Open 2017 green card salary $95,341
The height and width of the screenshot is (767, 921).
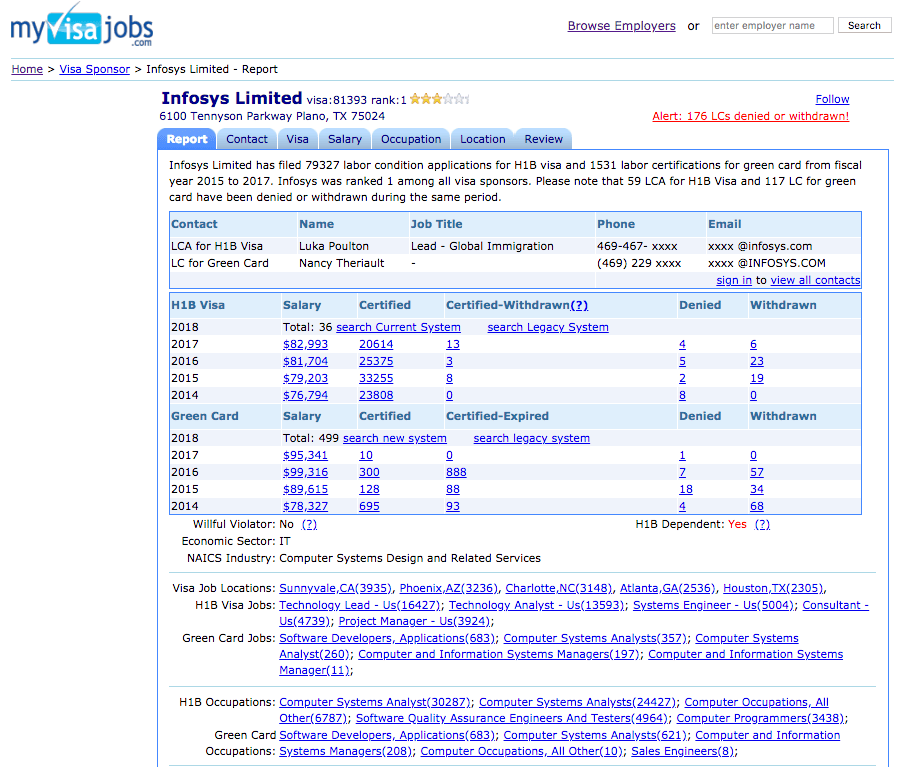305,455
